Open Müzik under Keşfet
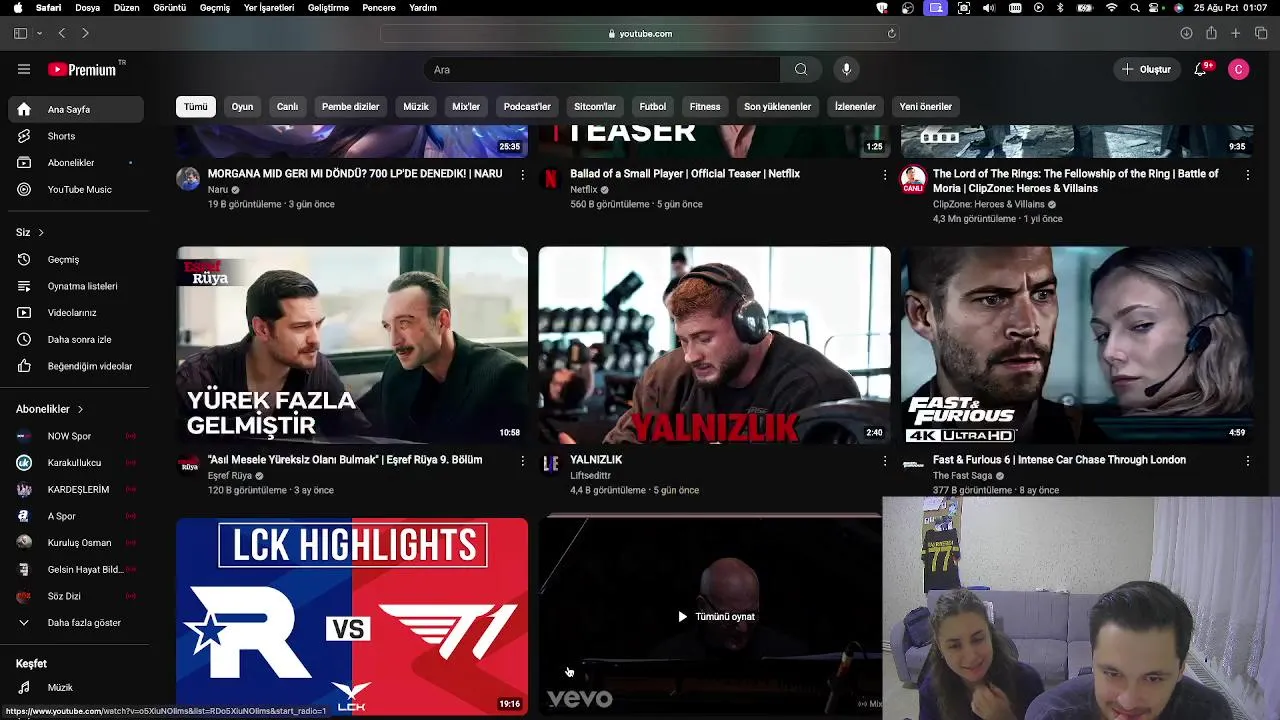Image resolution: width=1280 pixels, height=720 pixels. (76, 687)
